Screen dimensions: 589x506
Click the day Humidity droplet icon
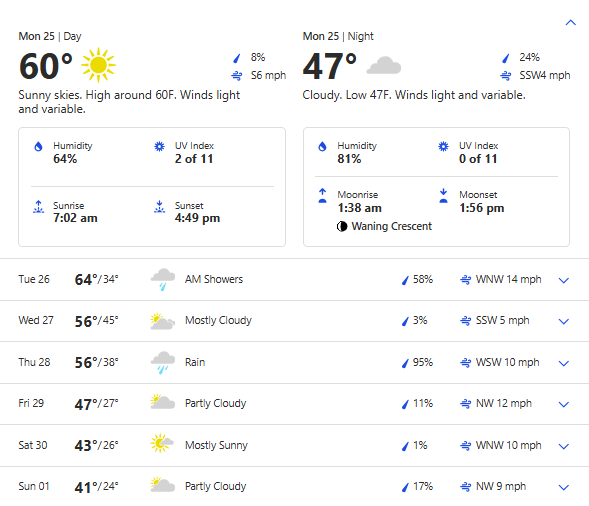pos(38,147)
